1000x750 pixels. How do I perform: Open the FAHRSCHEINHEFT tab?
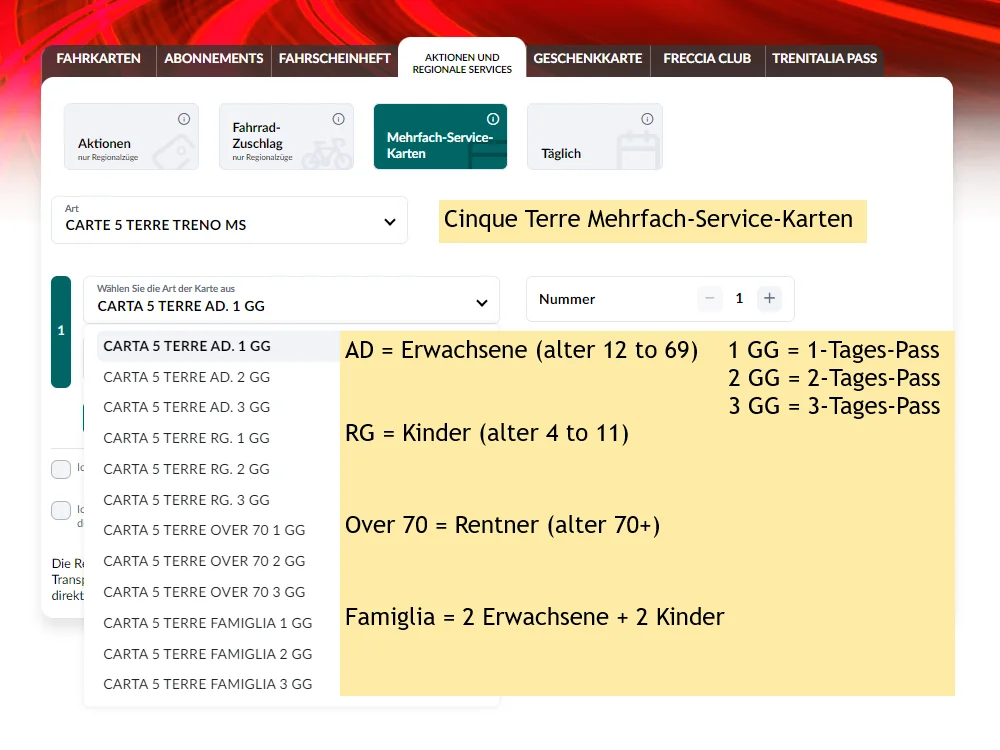pyautogui.click(x=334, y=59)
